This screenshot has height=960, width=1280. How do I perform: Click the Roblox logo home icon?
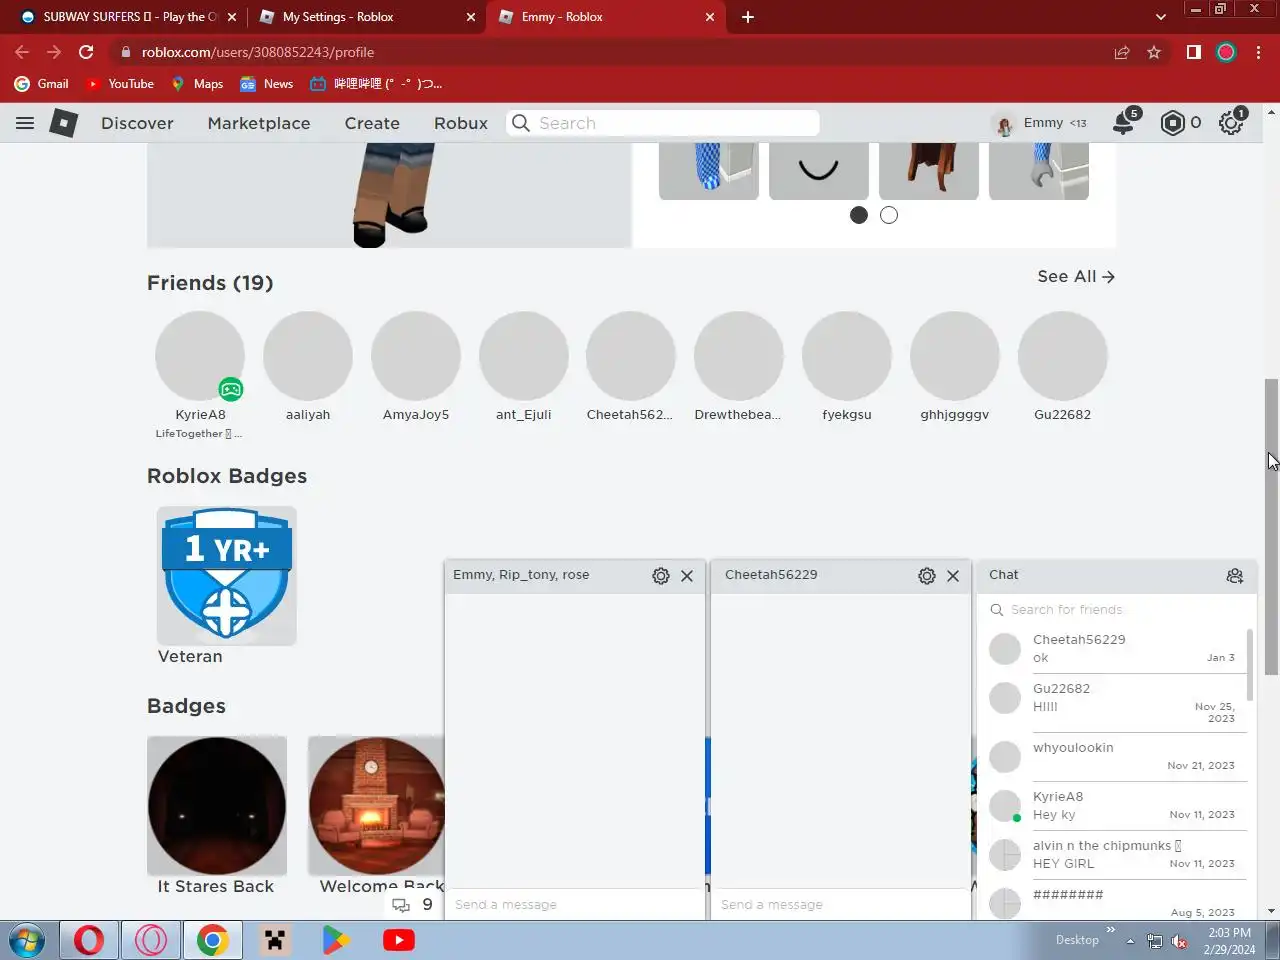tap(64, 123)
